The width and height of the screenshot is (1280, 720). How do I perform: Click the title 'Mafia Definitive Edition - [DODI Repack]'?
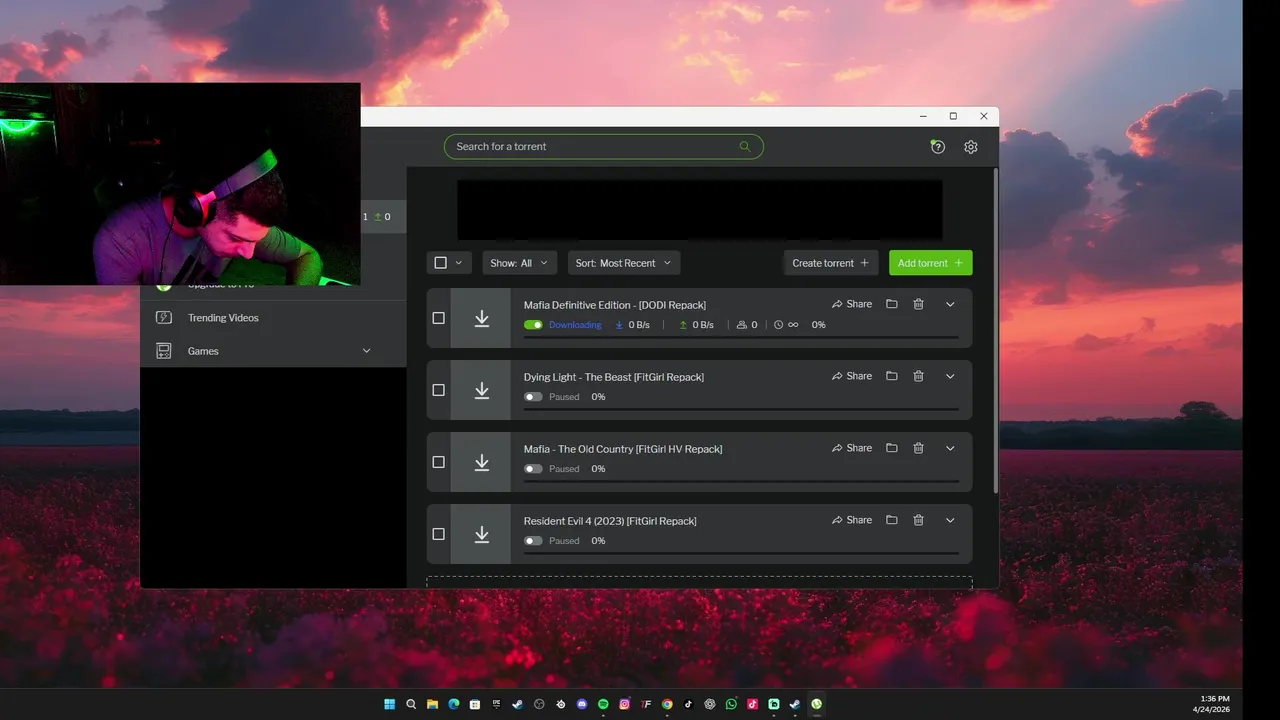(615, 305)
